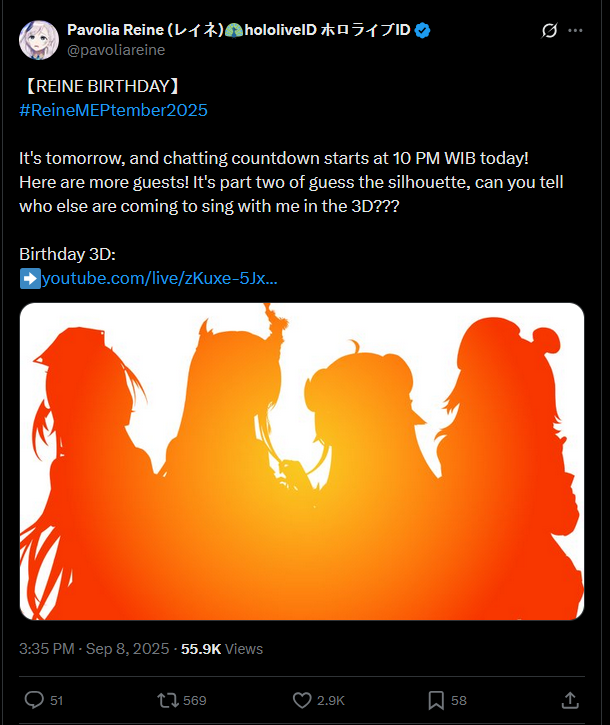Click the 569 repost count
The width and height of the screenshot is (610, 725).
(194, 700)
